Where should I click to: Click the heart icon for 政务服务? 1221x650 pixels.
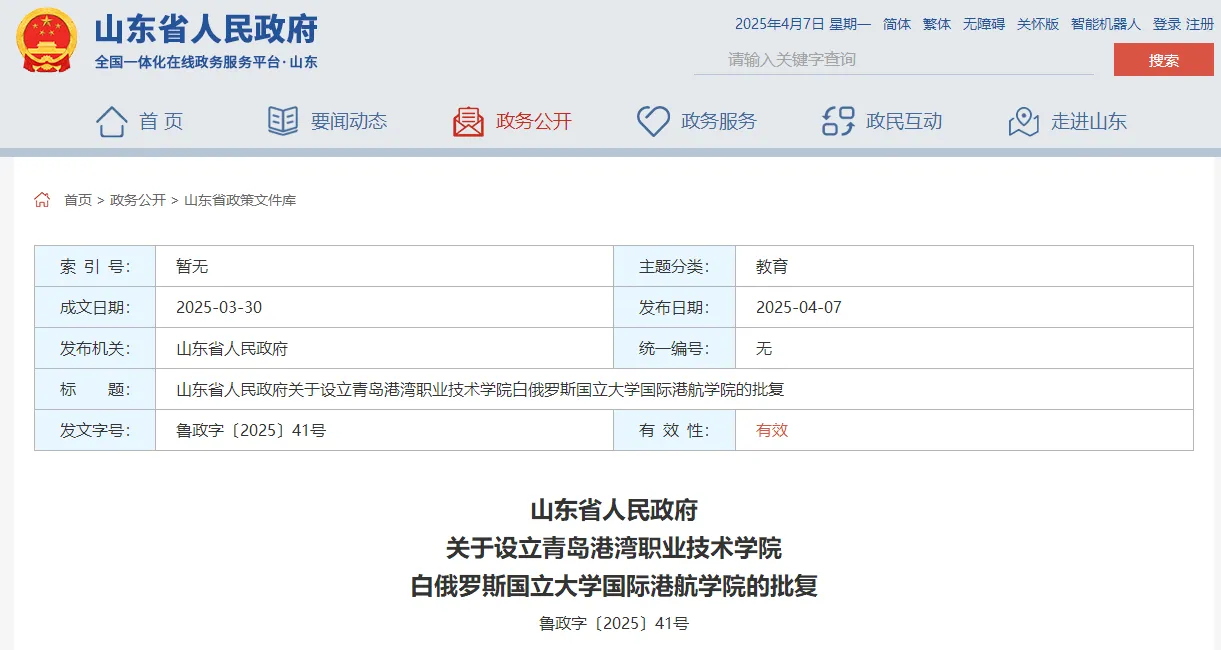(x=653, y=122)
